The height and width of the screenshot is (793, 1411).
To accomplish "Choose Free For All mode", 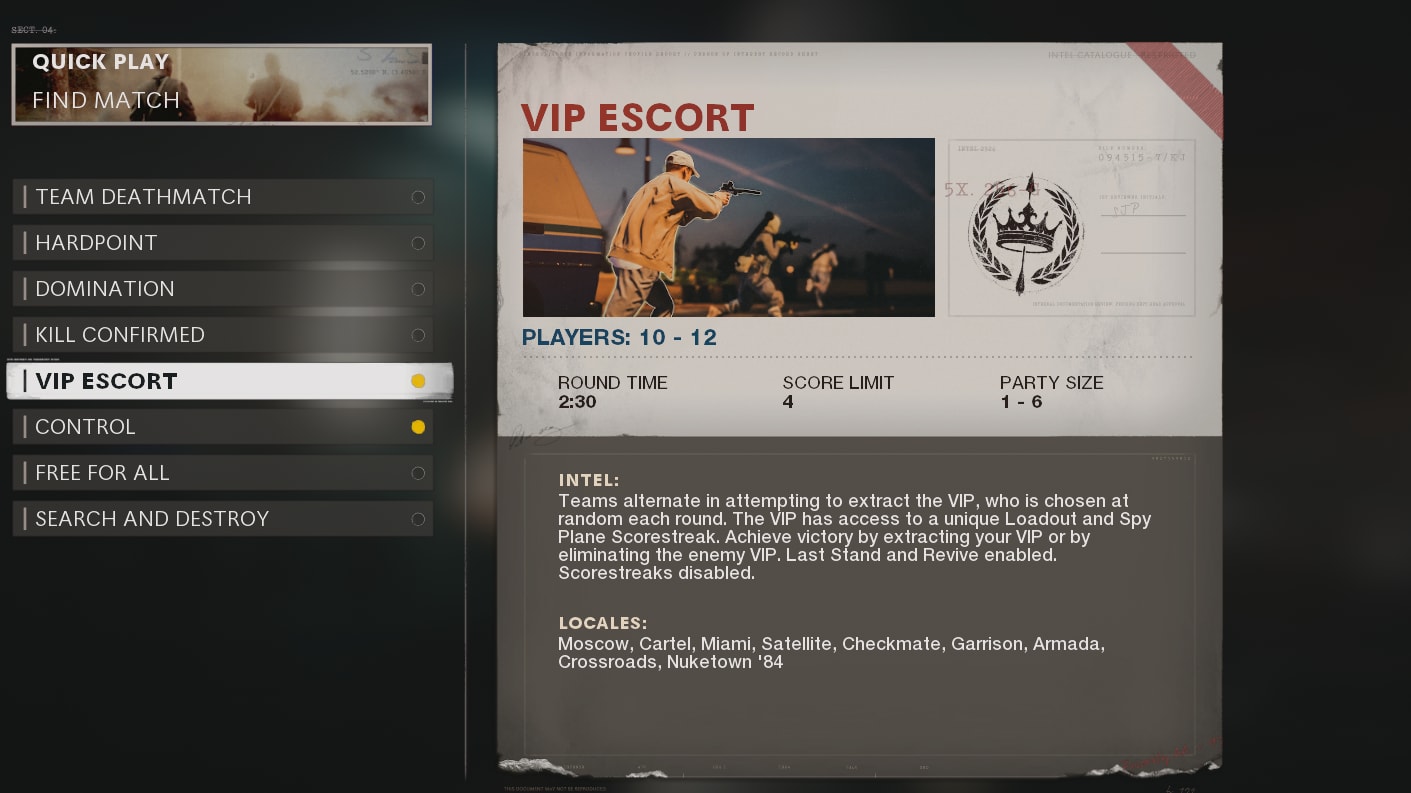I will click(223, 473).
